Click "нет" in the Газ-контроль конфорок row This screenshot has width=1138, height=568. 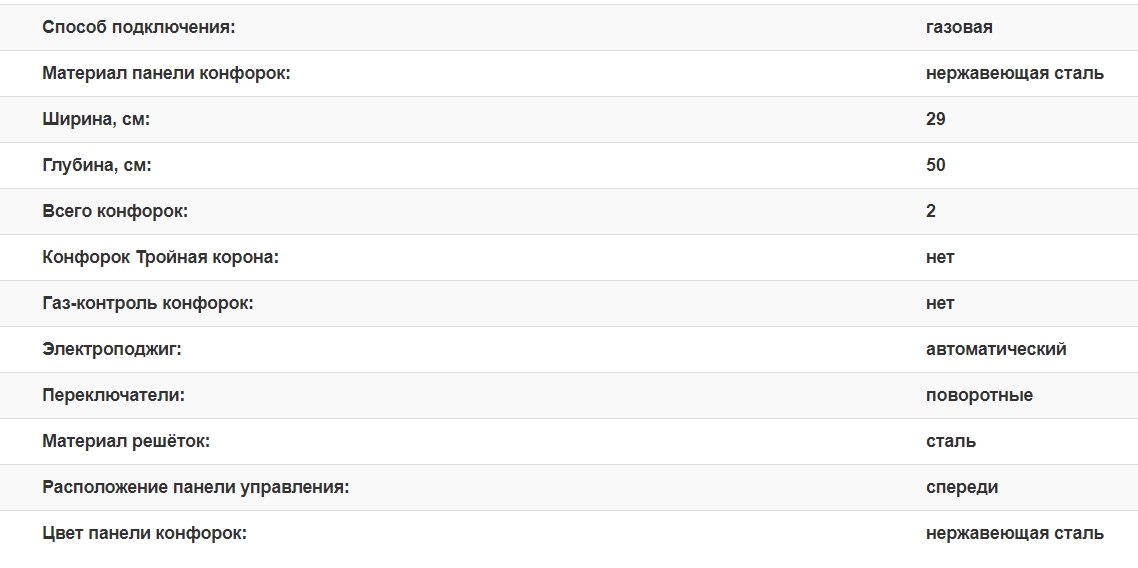[940, 303]
